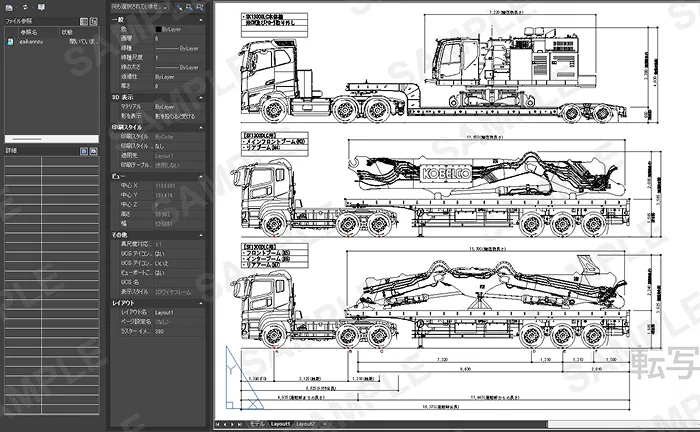Viewport: 700px width, 432px height.
Task: Collapse the 一般 properties section
Action: [x=200, y=20]
